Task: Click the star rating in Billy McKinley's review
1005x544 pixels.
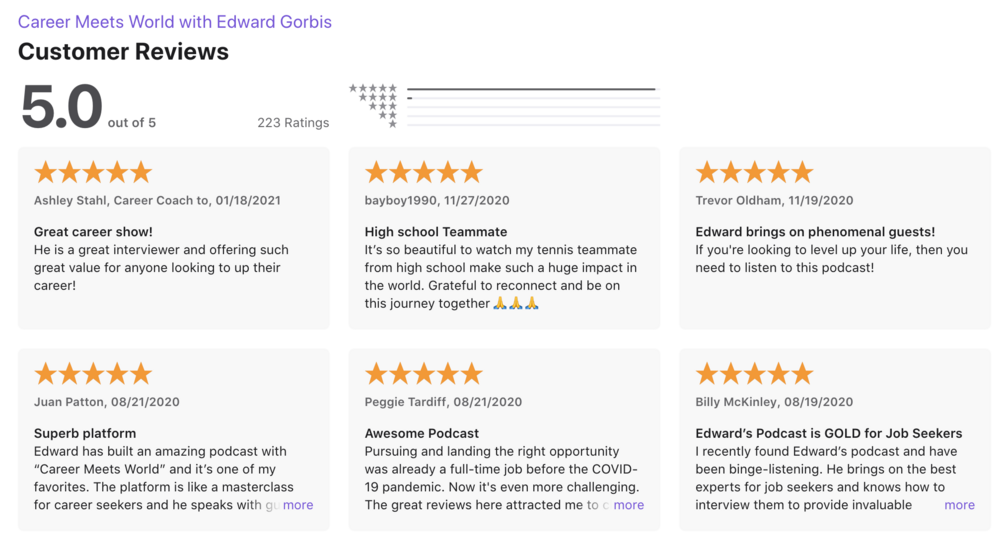Action: [754, 374]
